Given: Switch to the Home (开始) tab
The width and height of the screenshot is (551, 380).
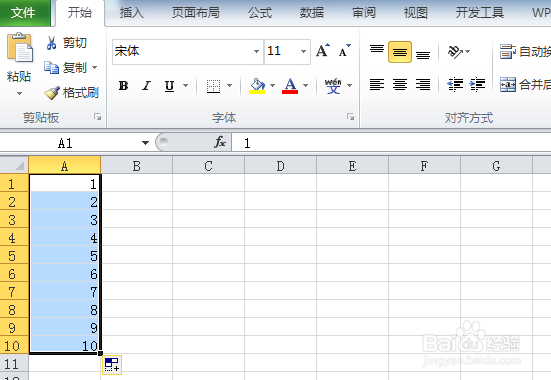Looking at the screenshot, I should coord(80,13).
